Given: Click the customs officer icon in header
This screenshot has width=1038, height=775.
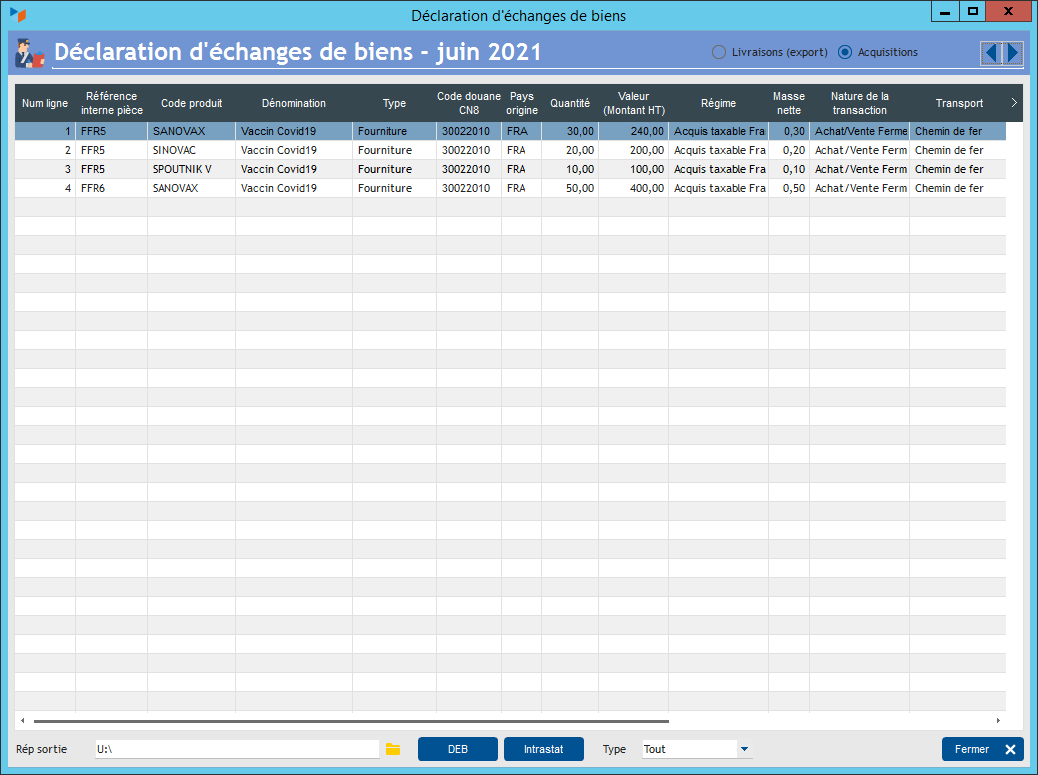Looking at the screenshot, I should coord(30,54).
